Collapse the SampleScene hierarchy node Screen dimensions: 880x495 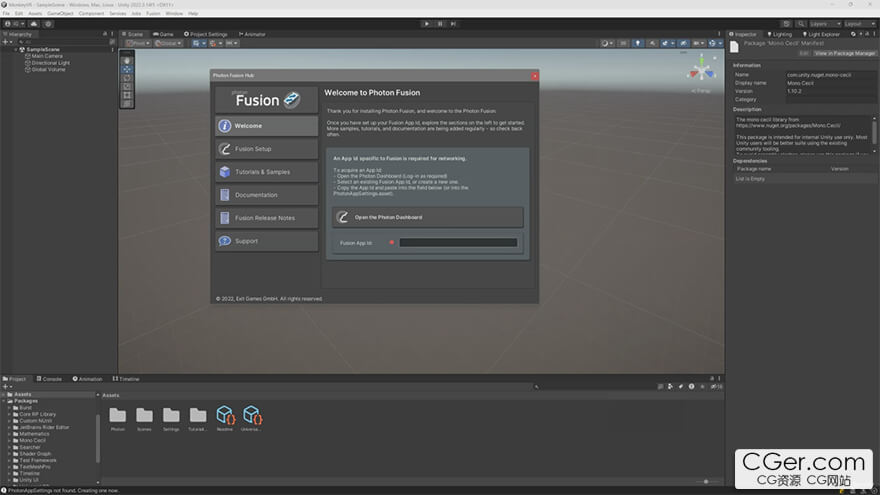point(16,49)
